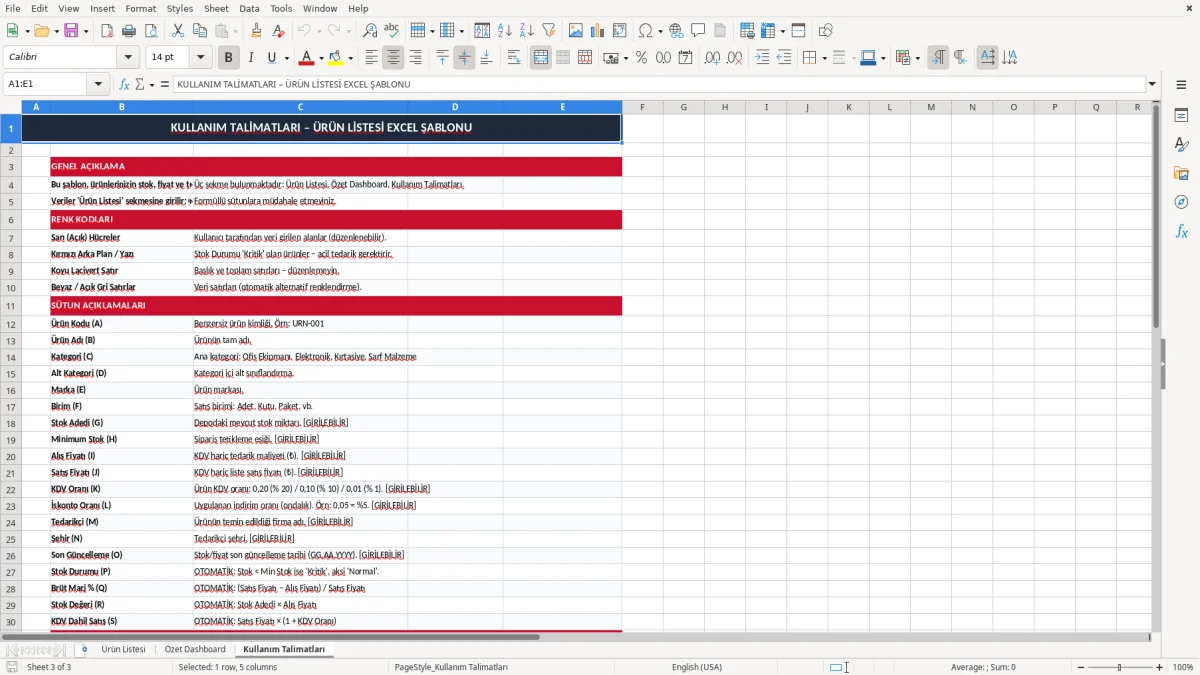This screenshot has height=675, width=1200.
Task: Open the Function Wizard
Action: click(x=125, y=85)
